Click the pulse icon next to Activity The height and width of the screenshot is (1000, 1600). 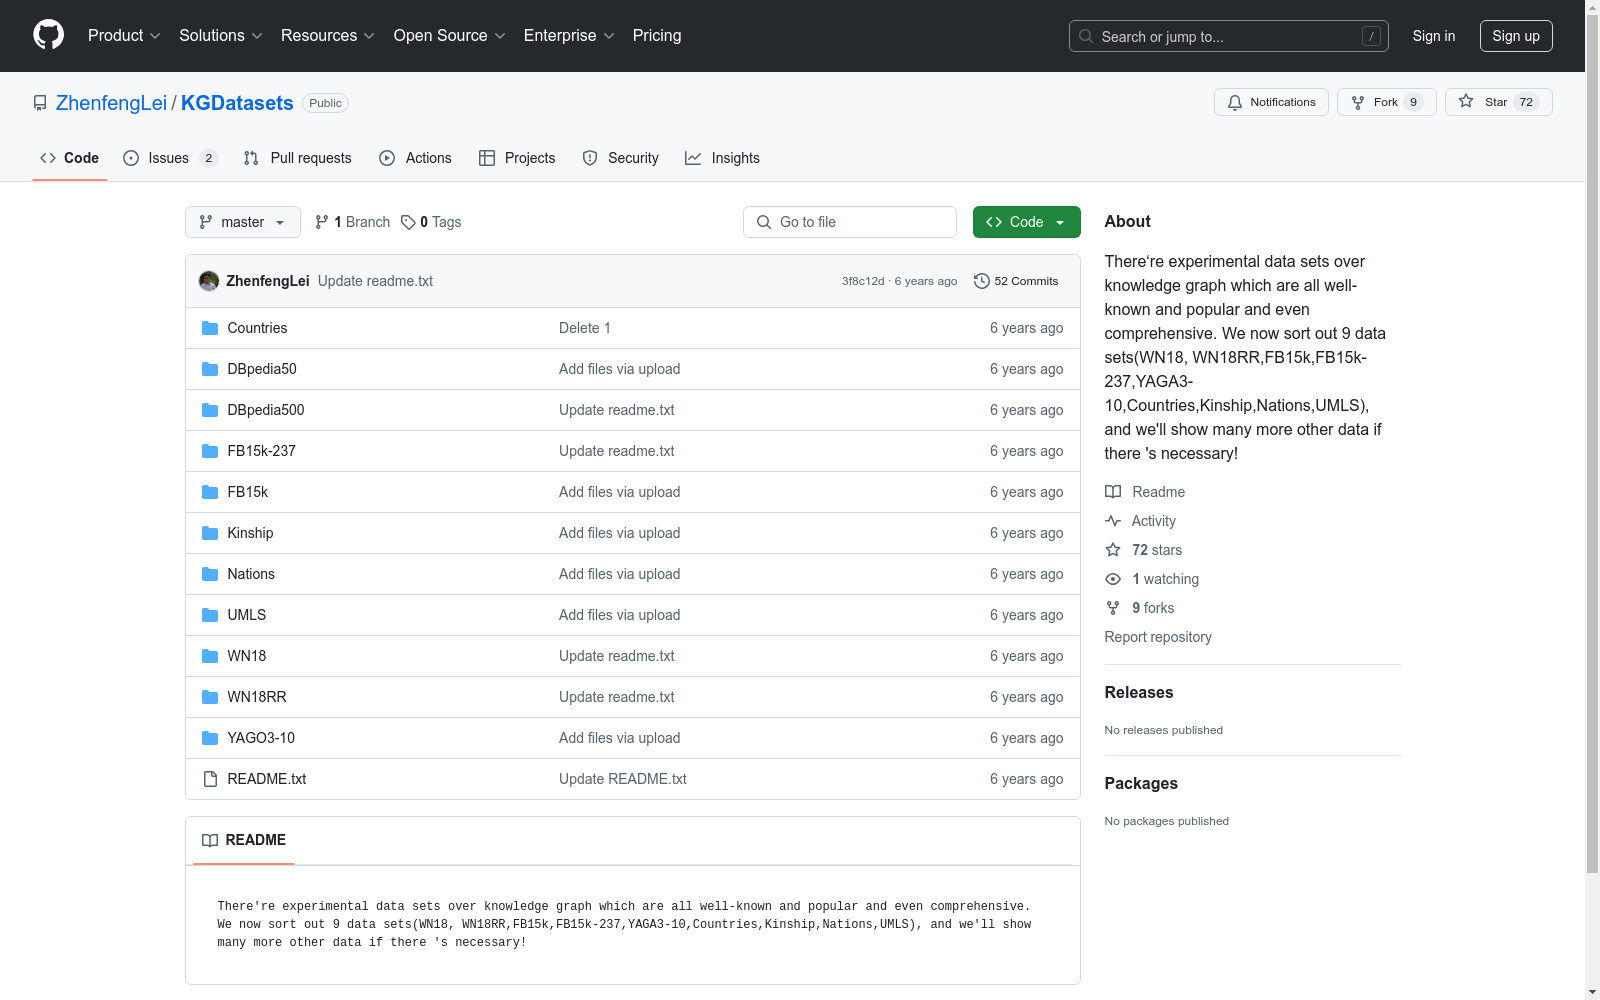[1113, 521]
